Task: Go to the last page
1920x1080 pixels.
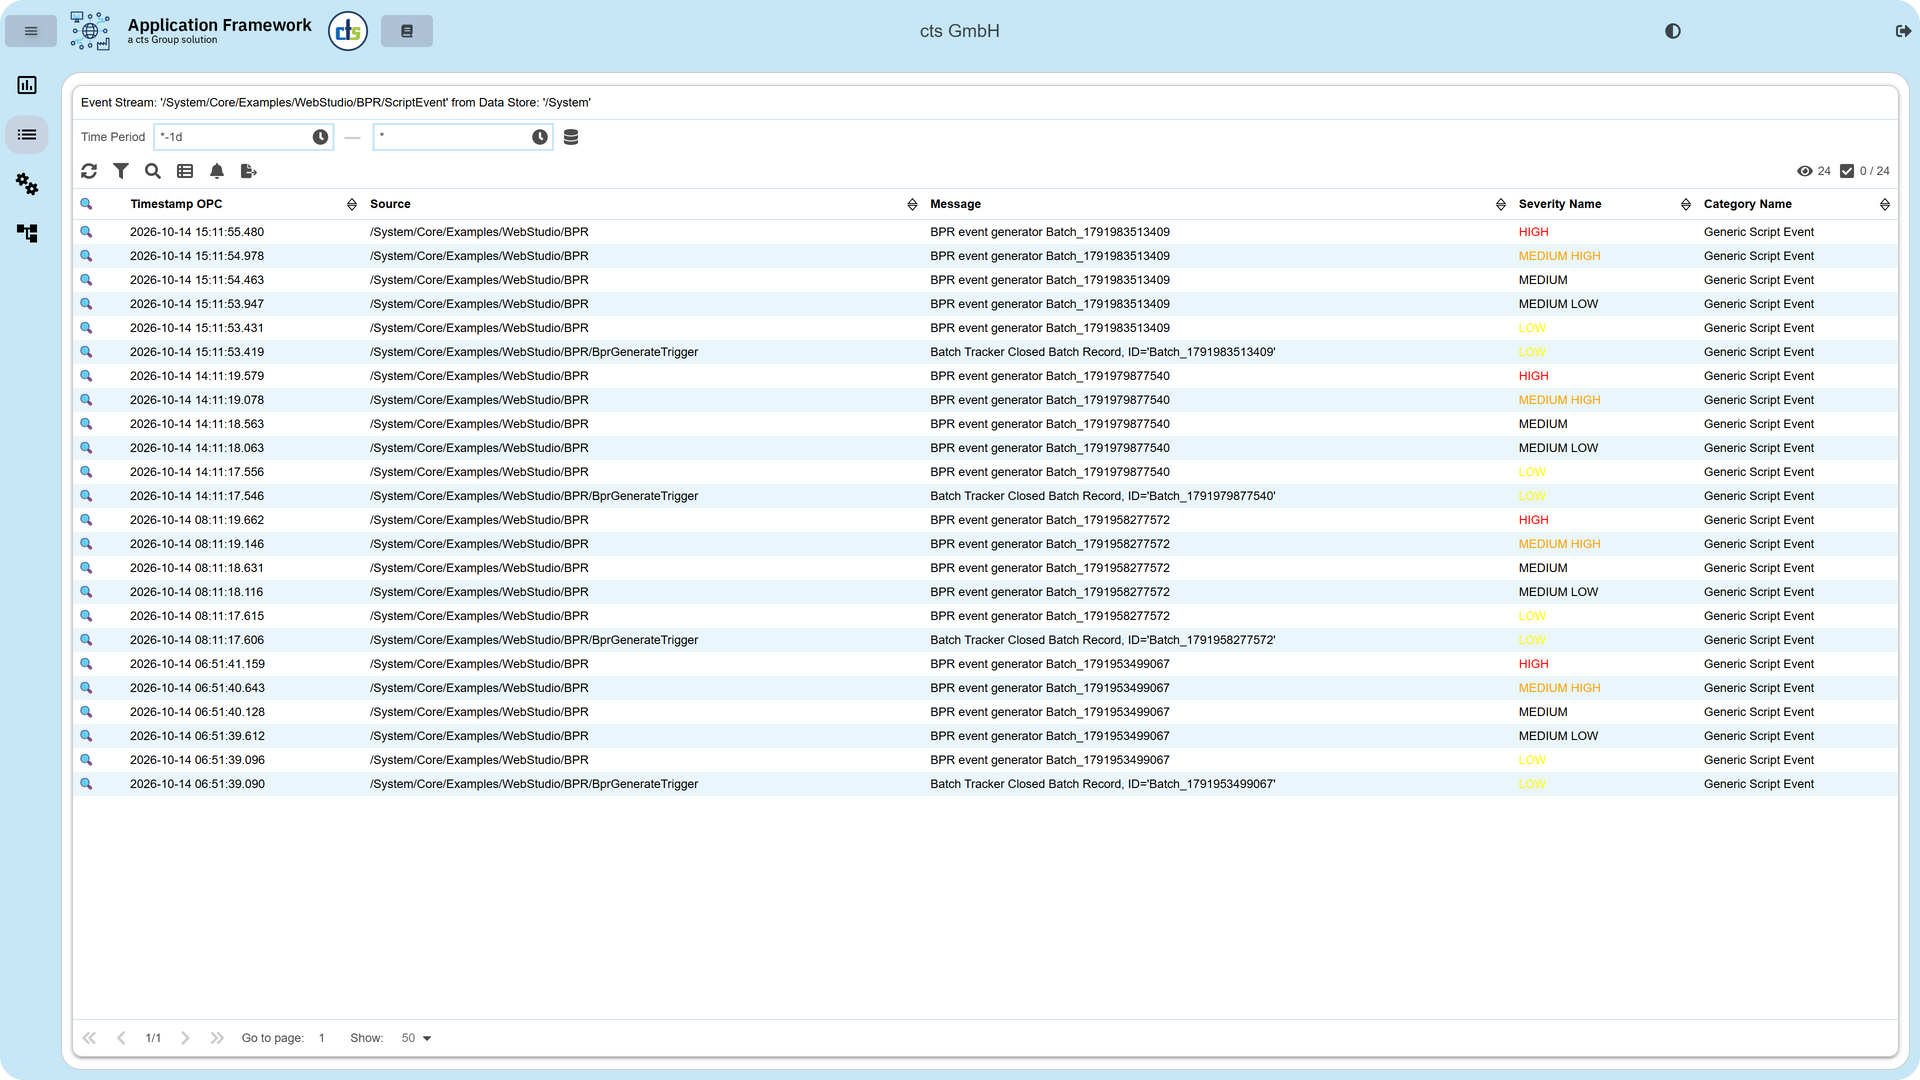Action: 217,1038
